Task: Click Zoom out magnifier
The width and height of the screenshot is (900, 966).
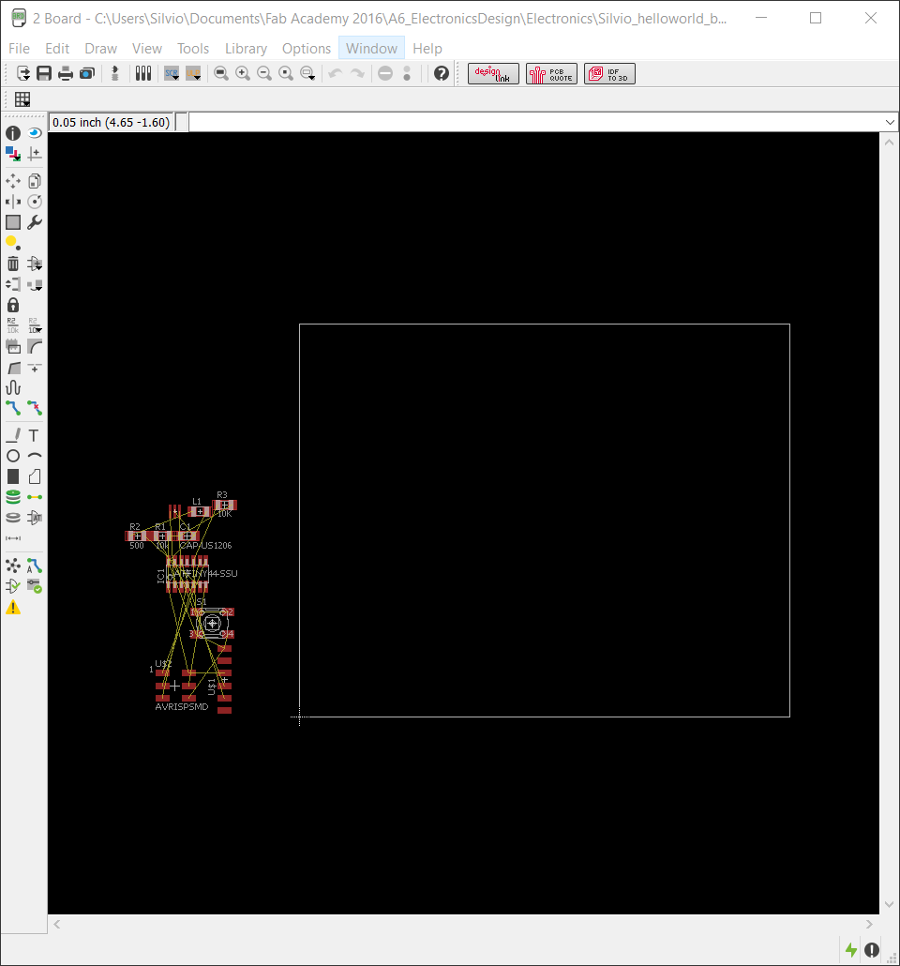Action: click(x=264, y=74)
